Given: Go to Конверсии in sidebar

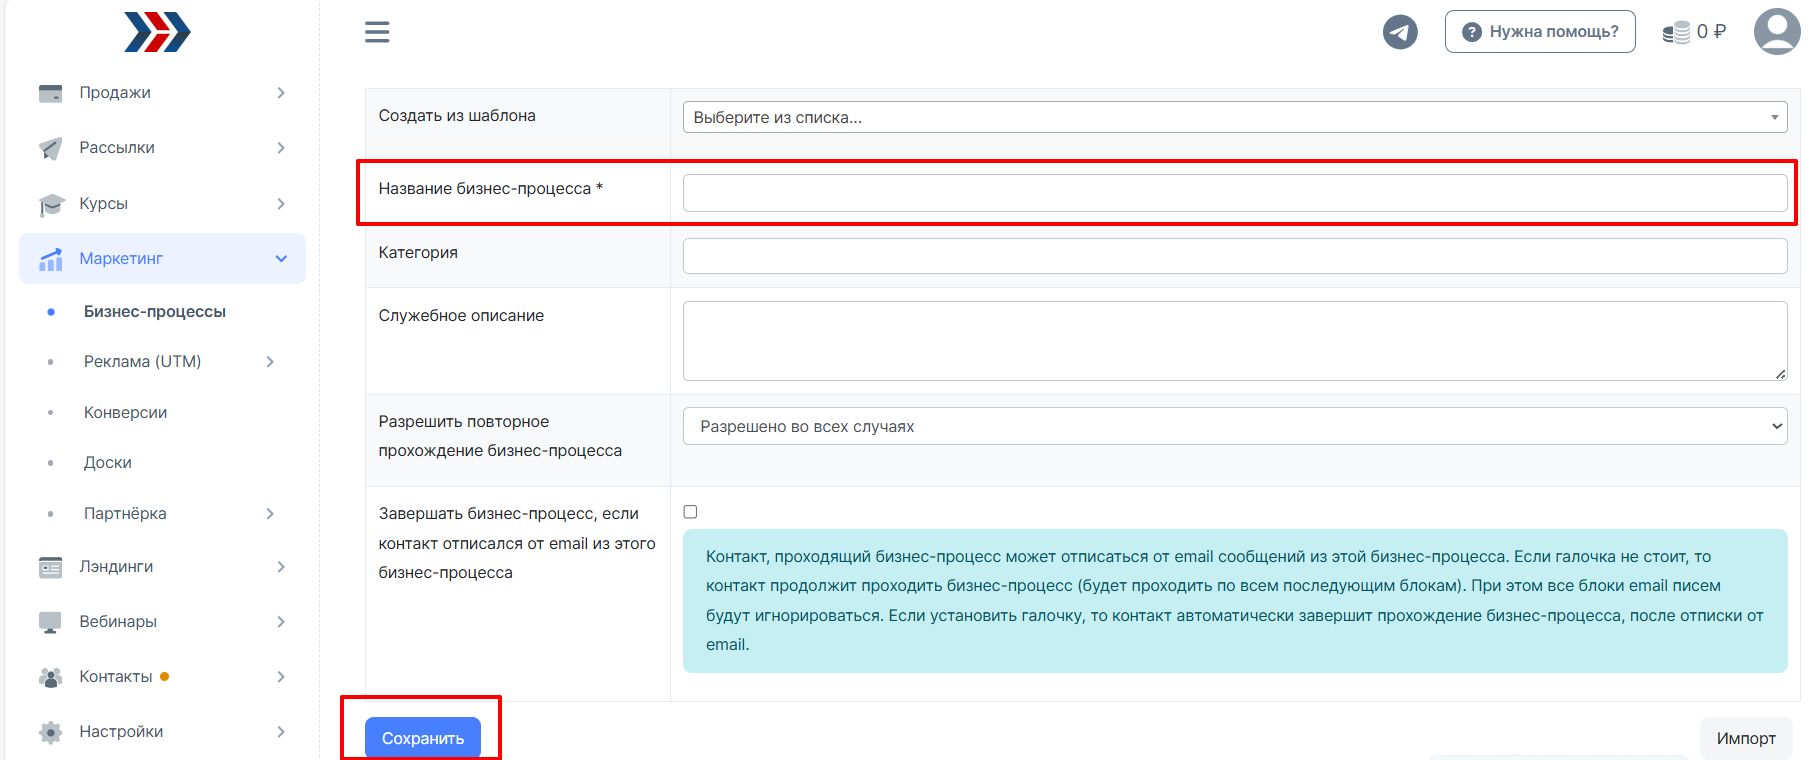Looking at the screenshot, I should point(125,413).
